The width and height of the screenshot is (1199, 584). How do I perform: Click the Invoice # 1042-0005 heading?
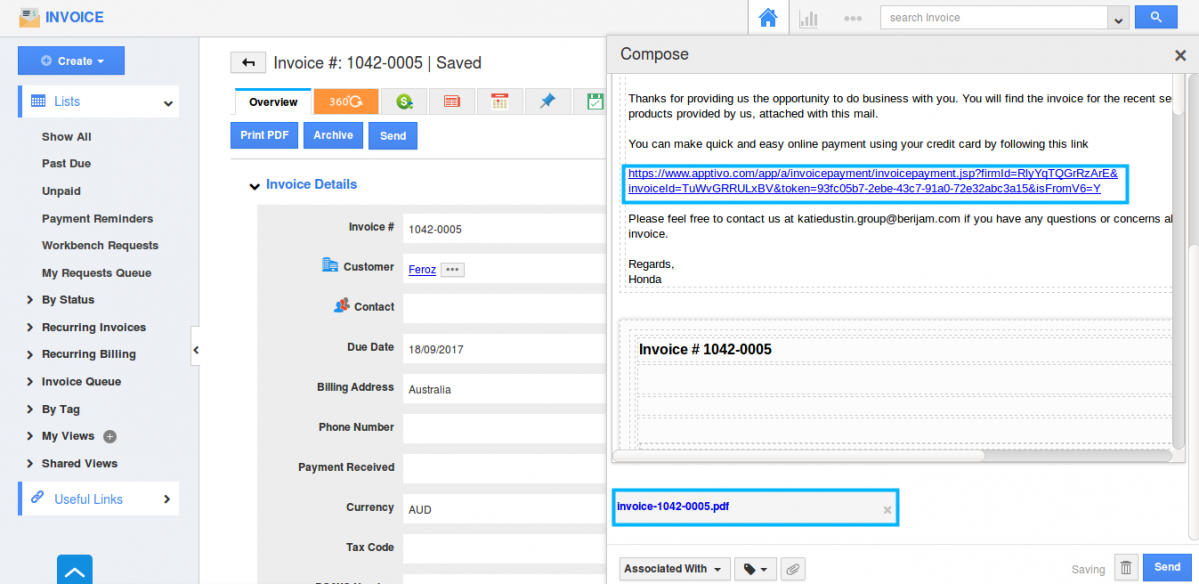point(705,349)
